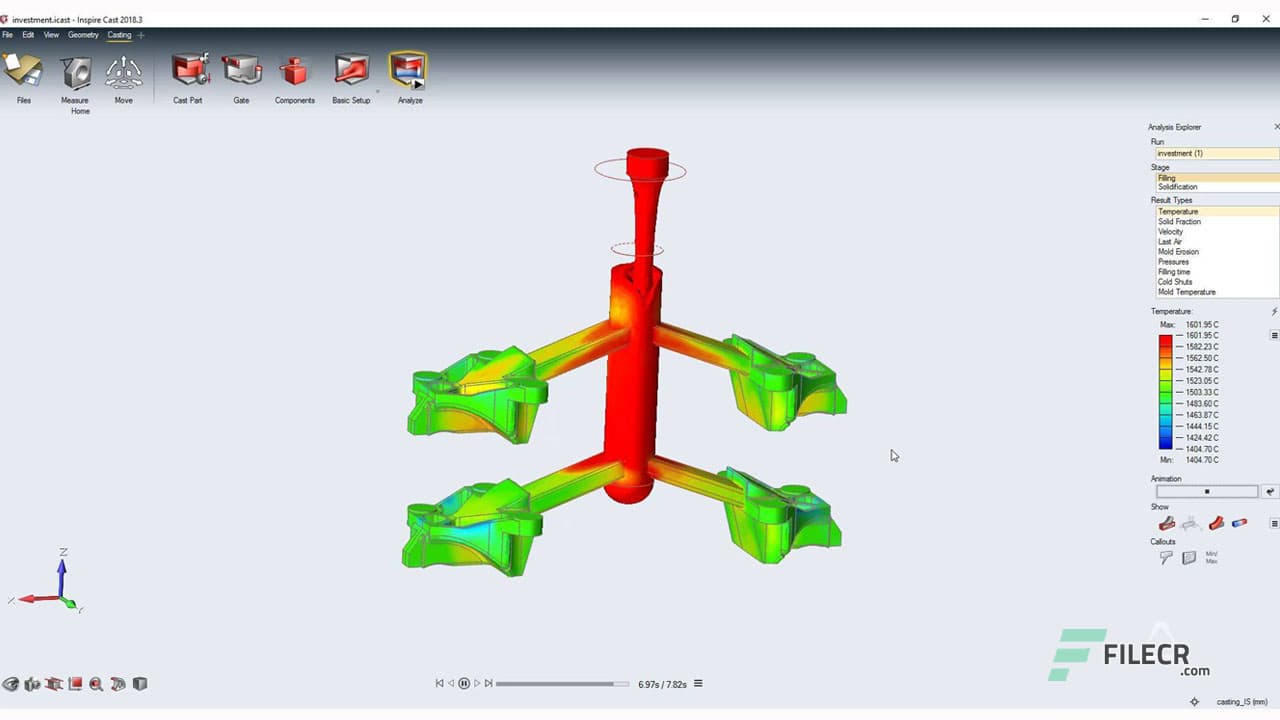Open the playback settings menu near timer
Viewport: 1280px width, 720px height.
coord(698,684)
